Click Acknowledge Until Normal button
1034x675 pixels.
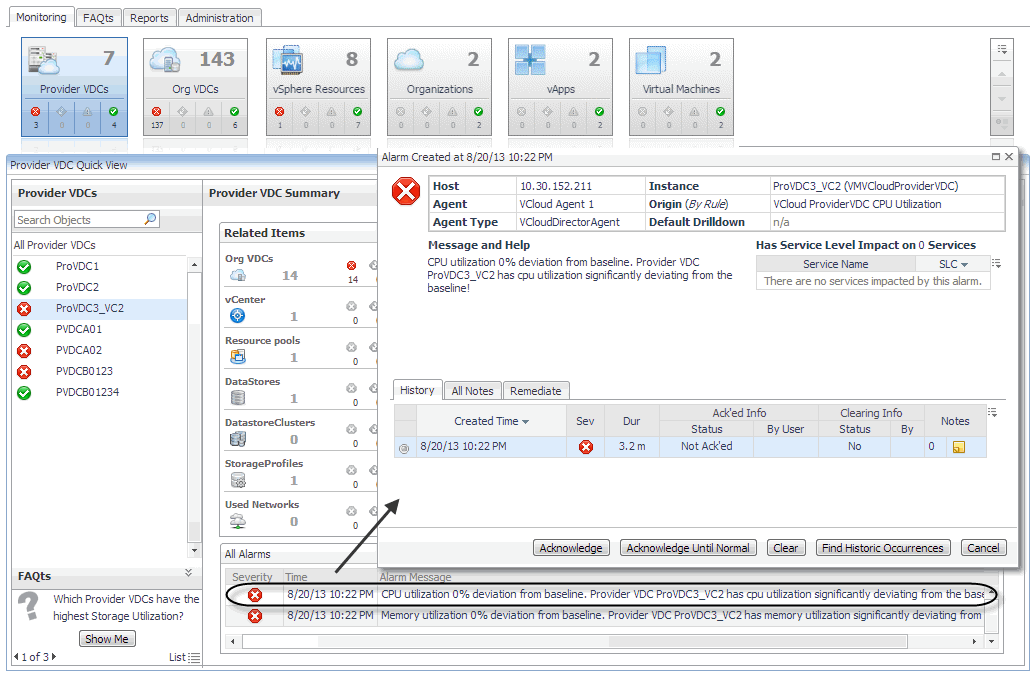click(x=688, y=548)
